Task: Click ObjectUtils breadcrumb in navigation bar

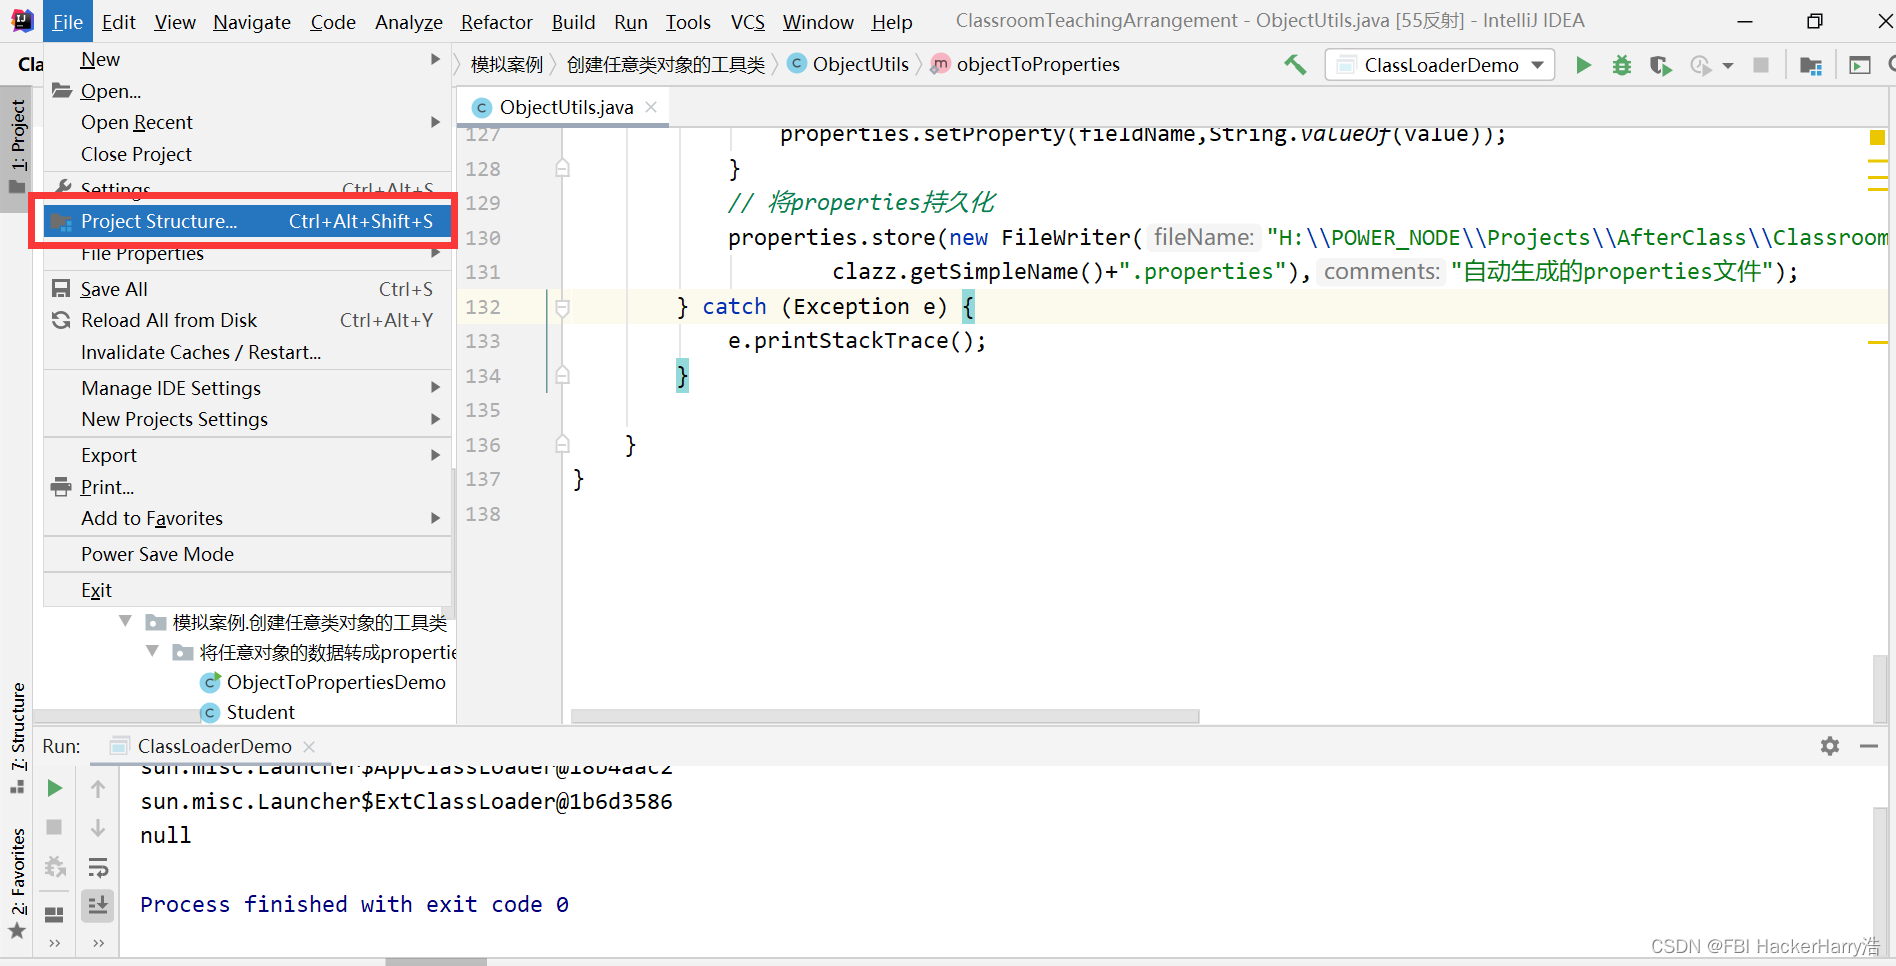Action: point(848,65)
